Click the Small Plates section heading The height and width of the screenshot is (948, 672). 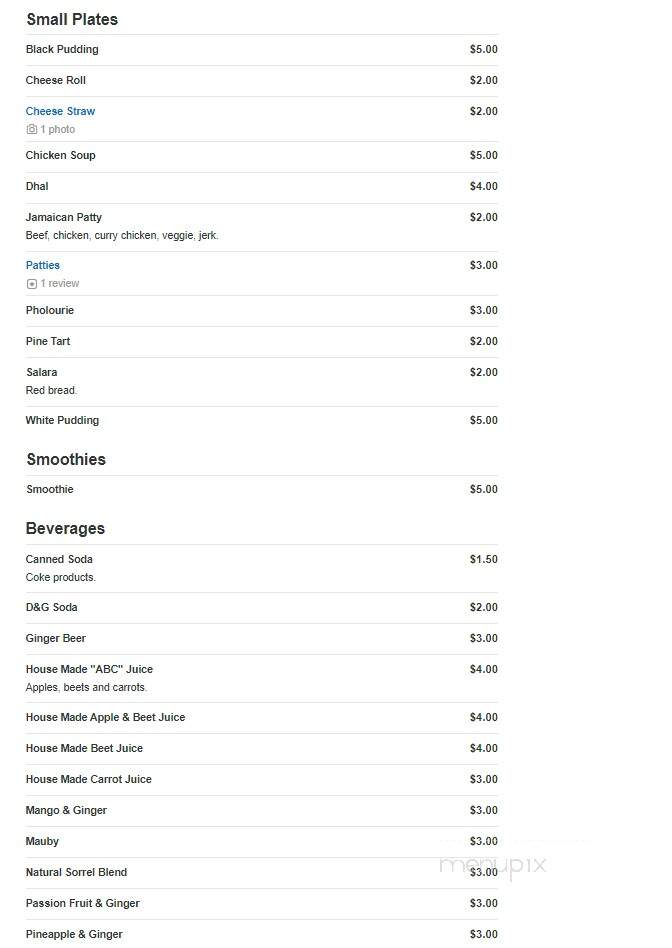point(72,19)
